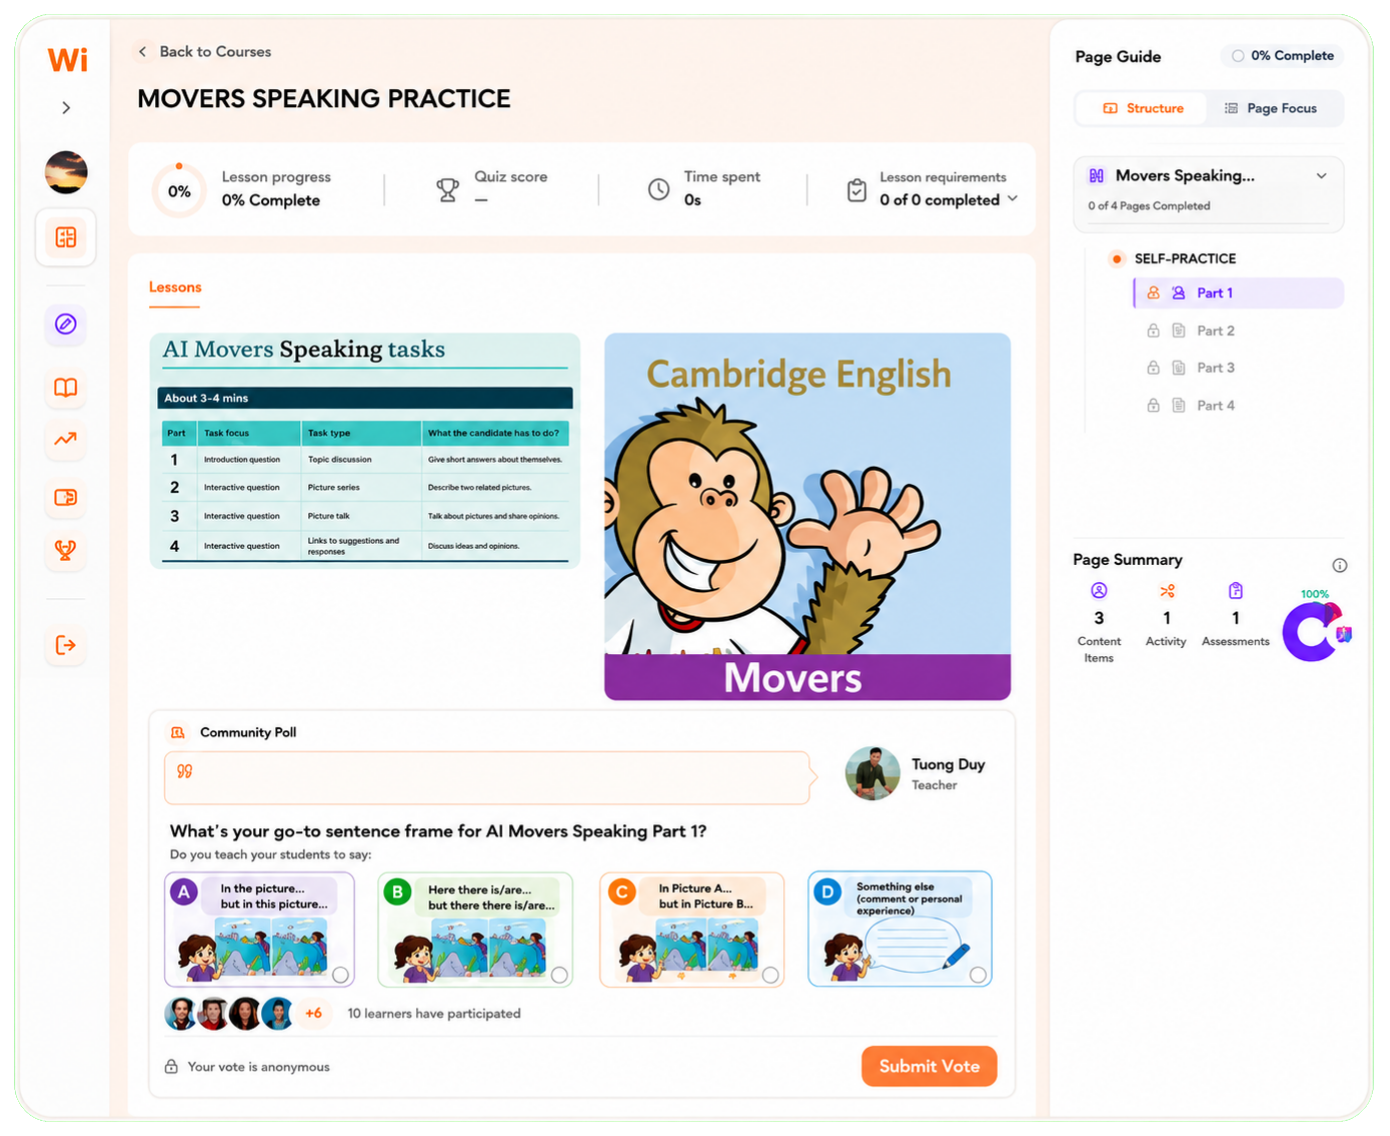
Task: Switch to the Page Focus tab
Action: click(1272, 108)
